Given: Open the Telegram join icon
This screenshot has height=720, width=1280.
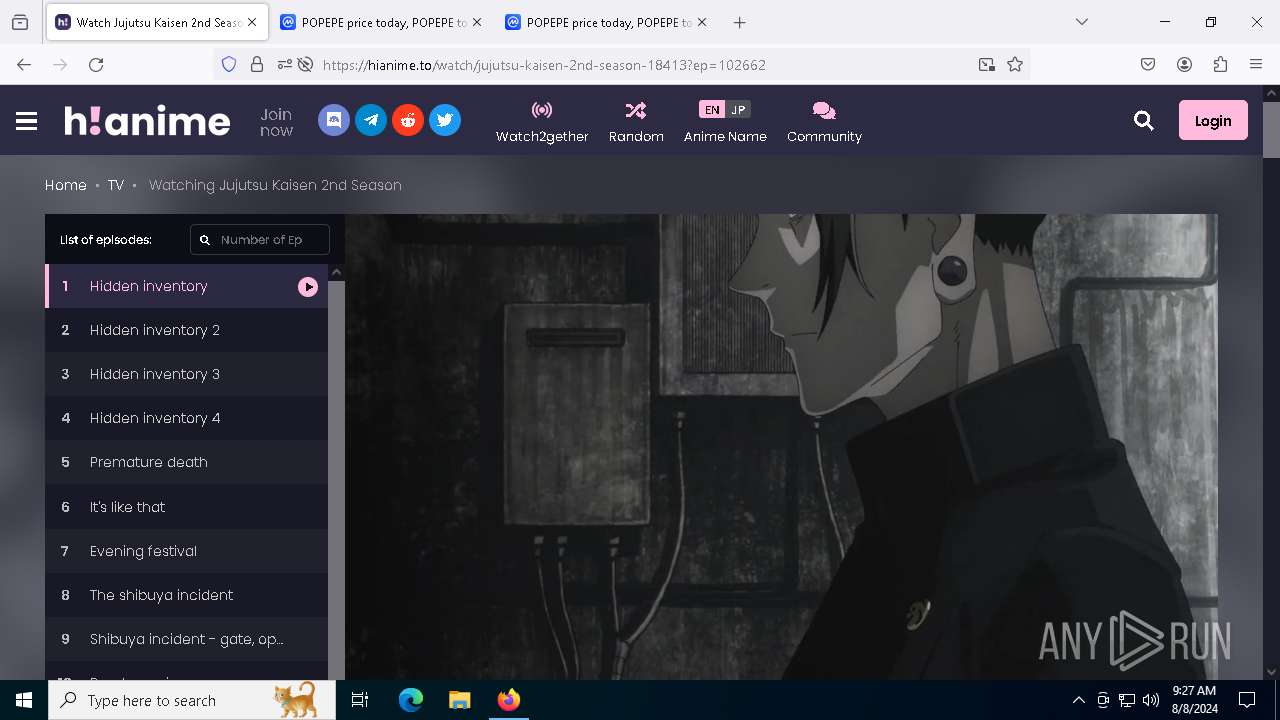Looking at the screenshot, I should click(x=371, y=120).
